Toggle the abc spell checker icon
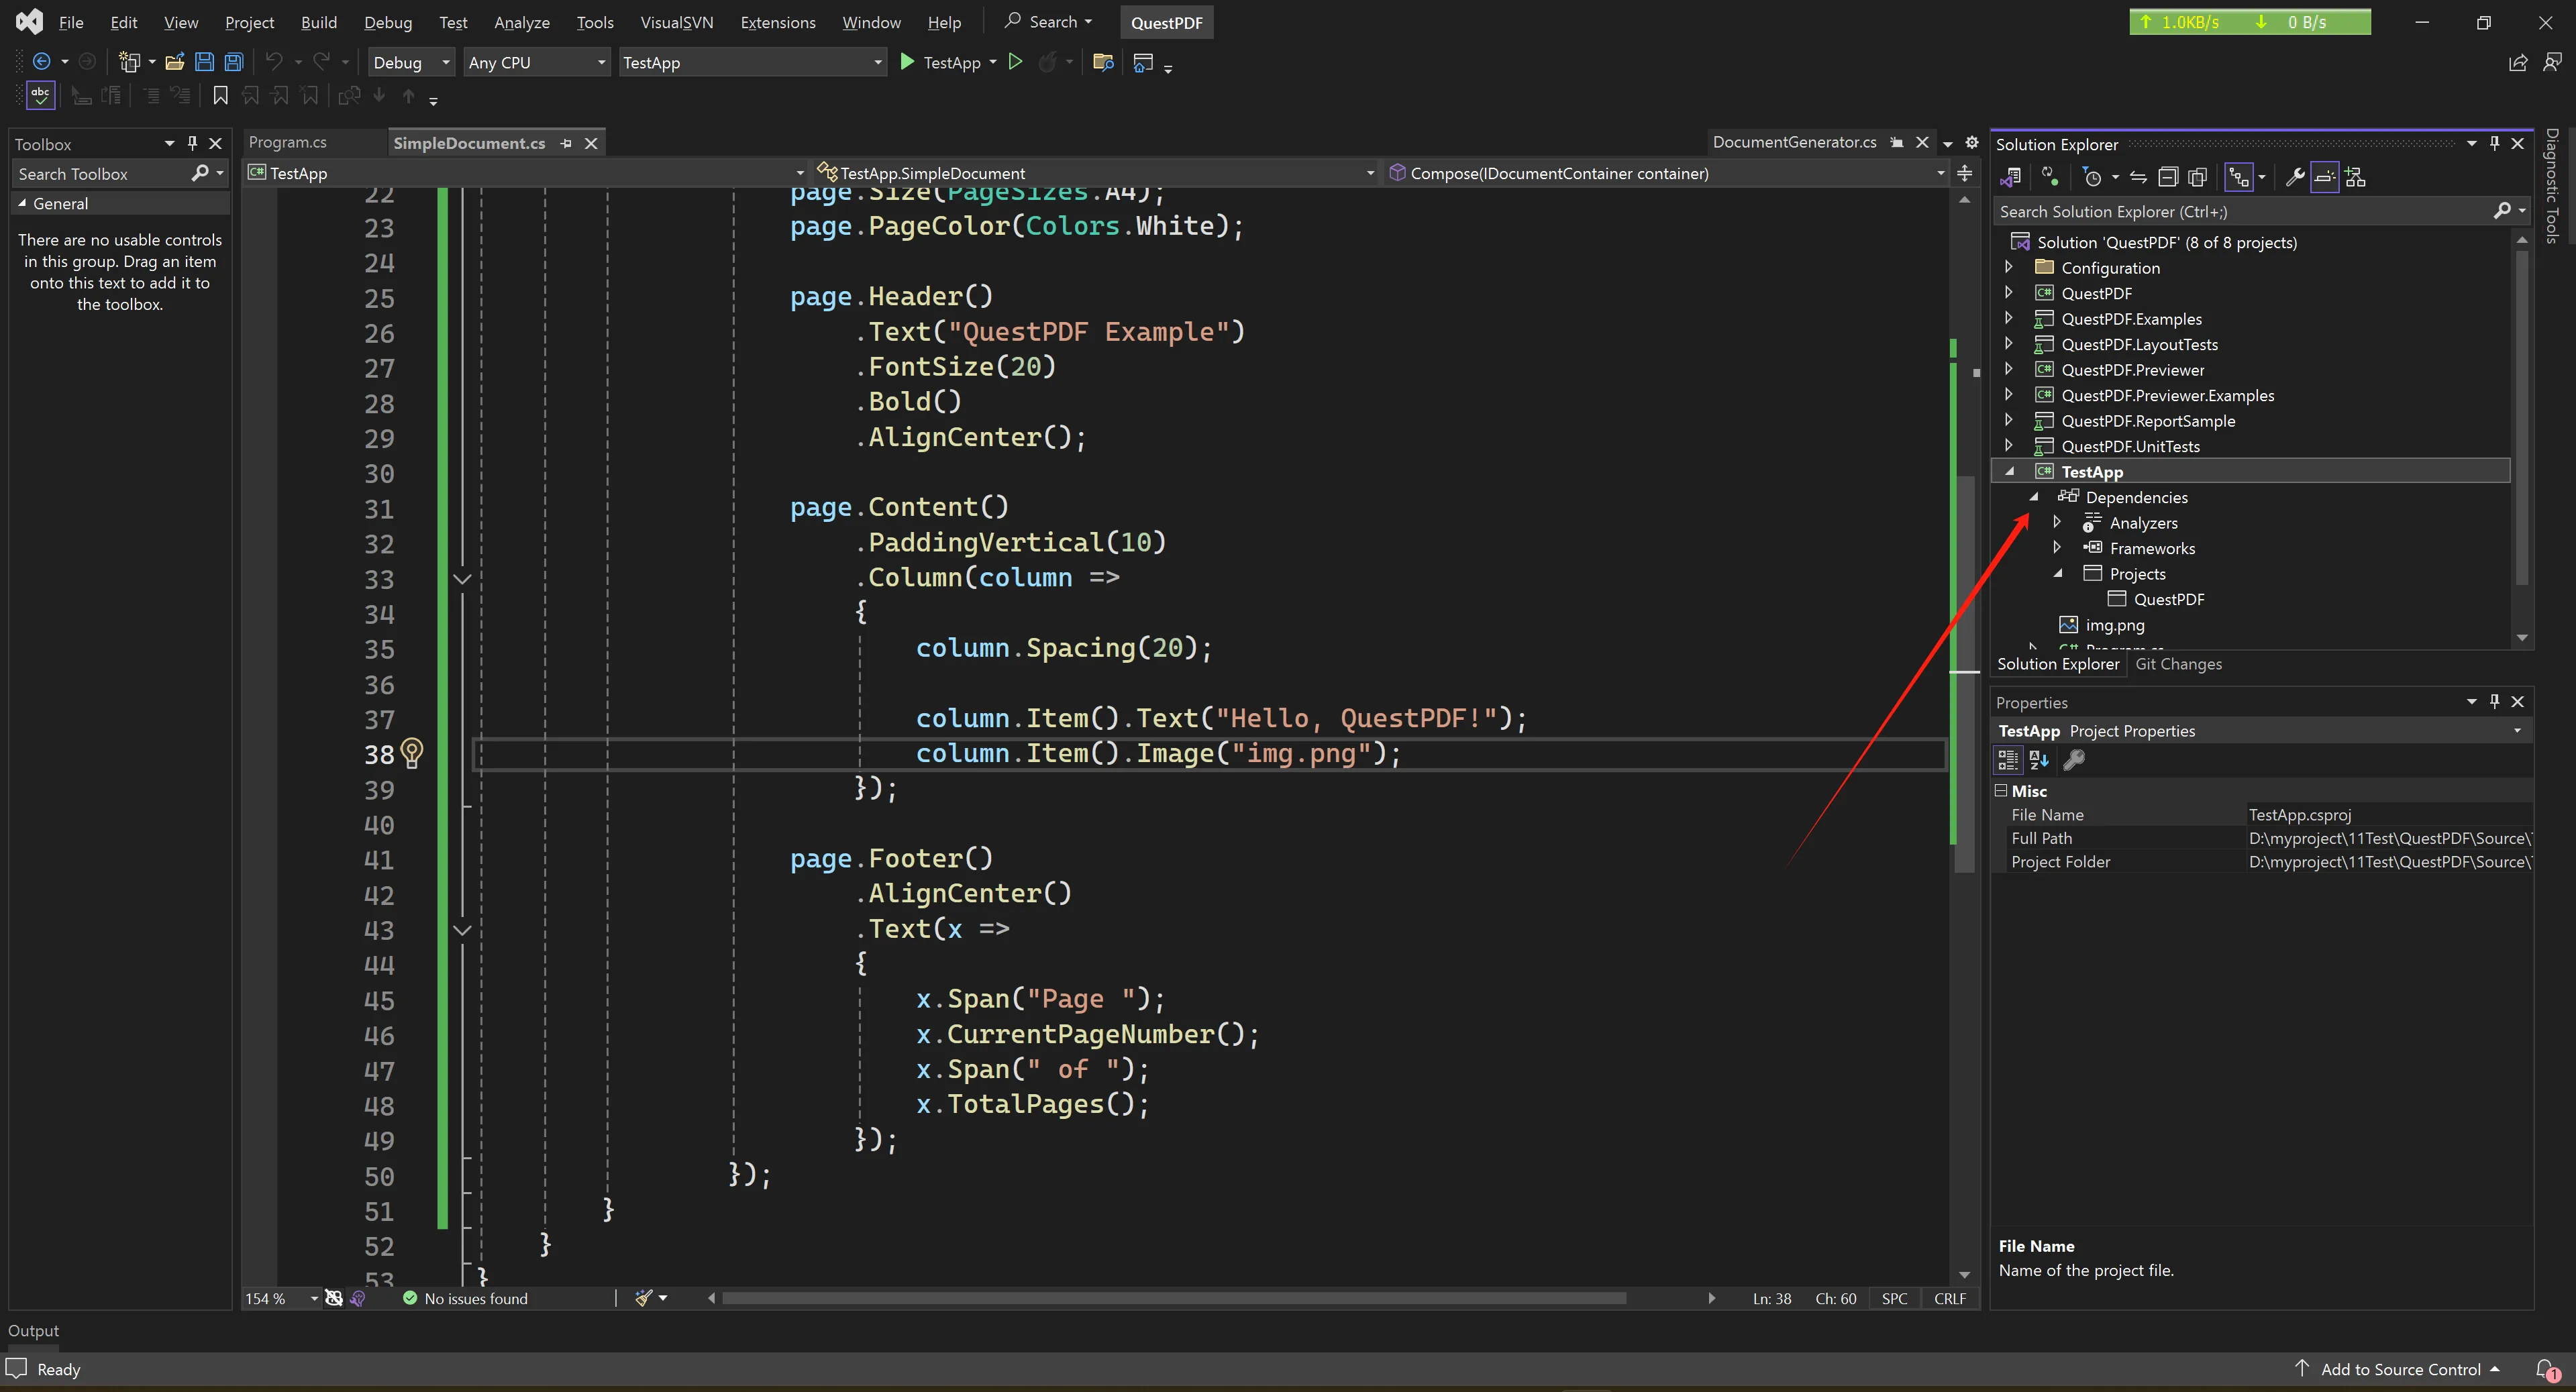 click(x=40, y=95)
